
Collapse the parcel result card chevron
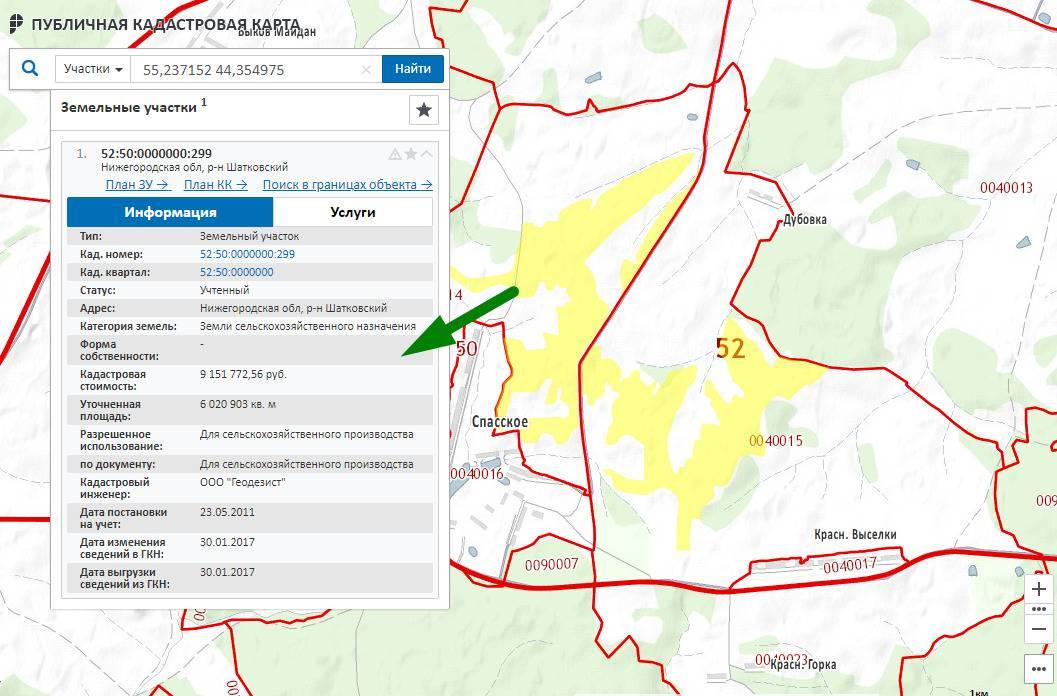[427, 154]
